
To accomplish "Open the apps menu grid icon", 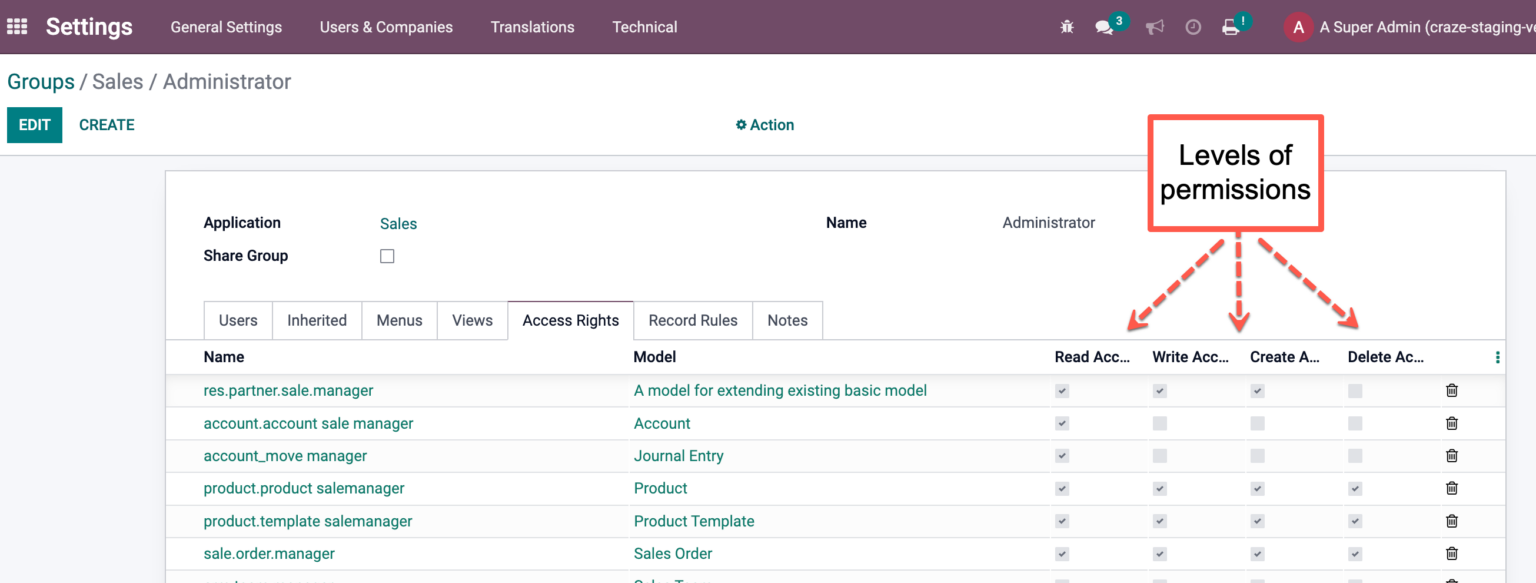I will pos(16,26).
